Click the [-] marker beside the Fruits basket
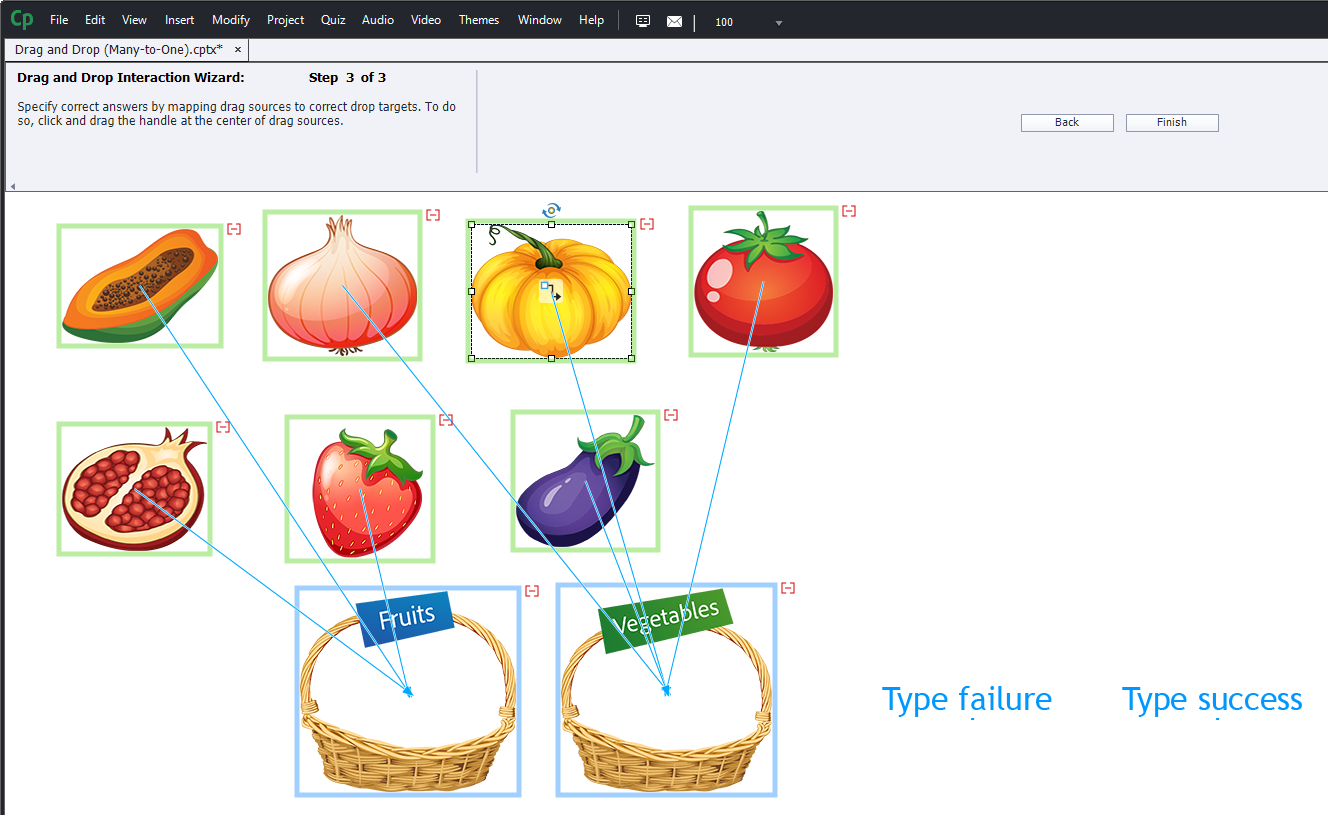The height and width of the screenshot is (815, 1328). (x=530, y=590)
